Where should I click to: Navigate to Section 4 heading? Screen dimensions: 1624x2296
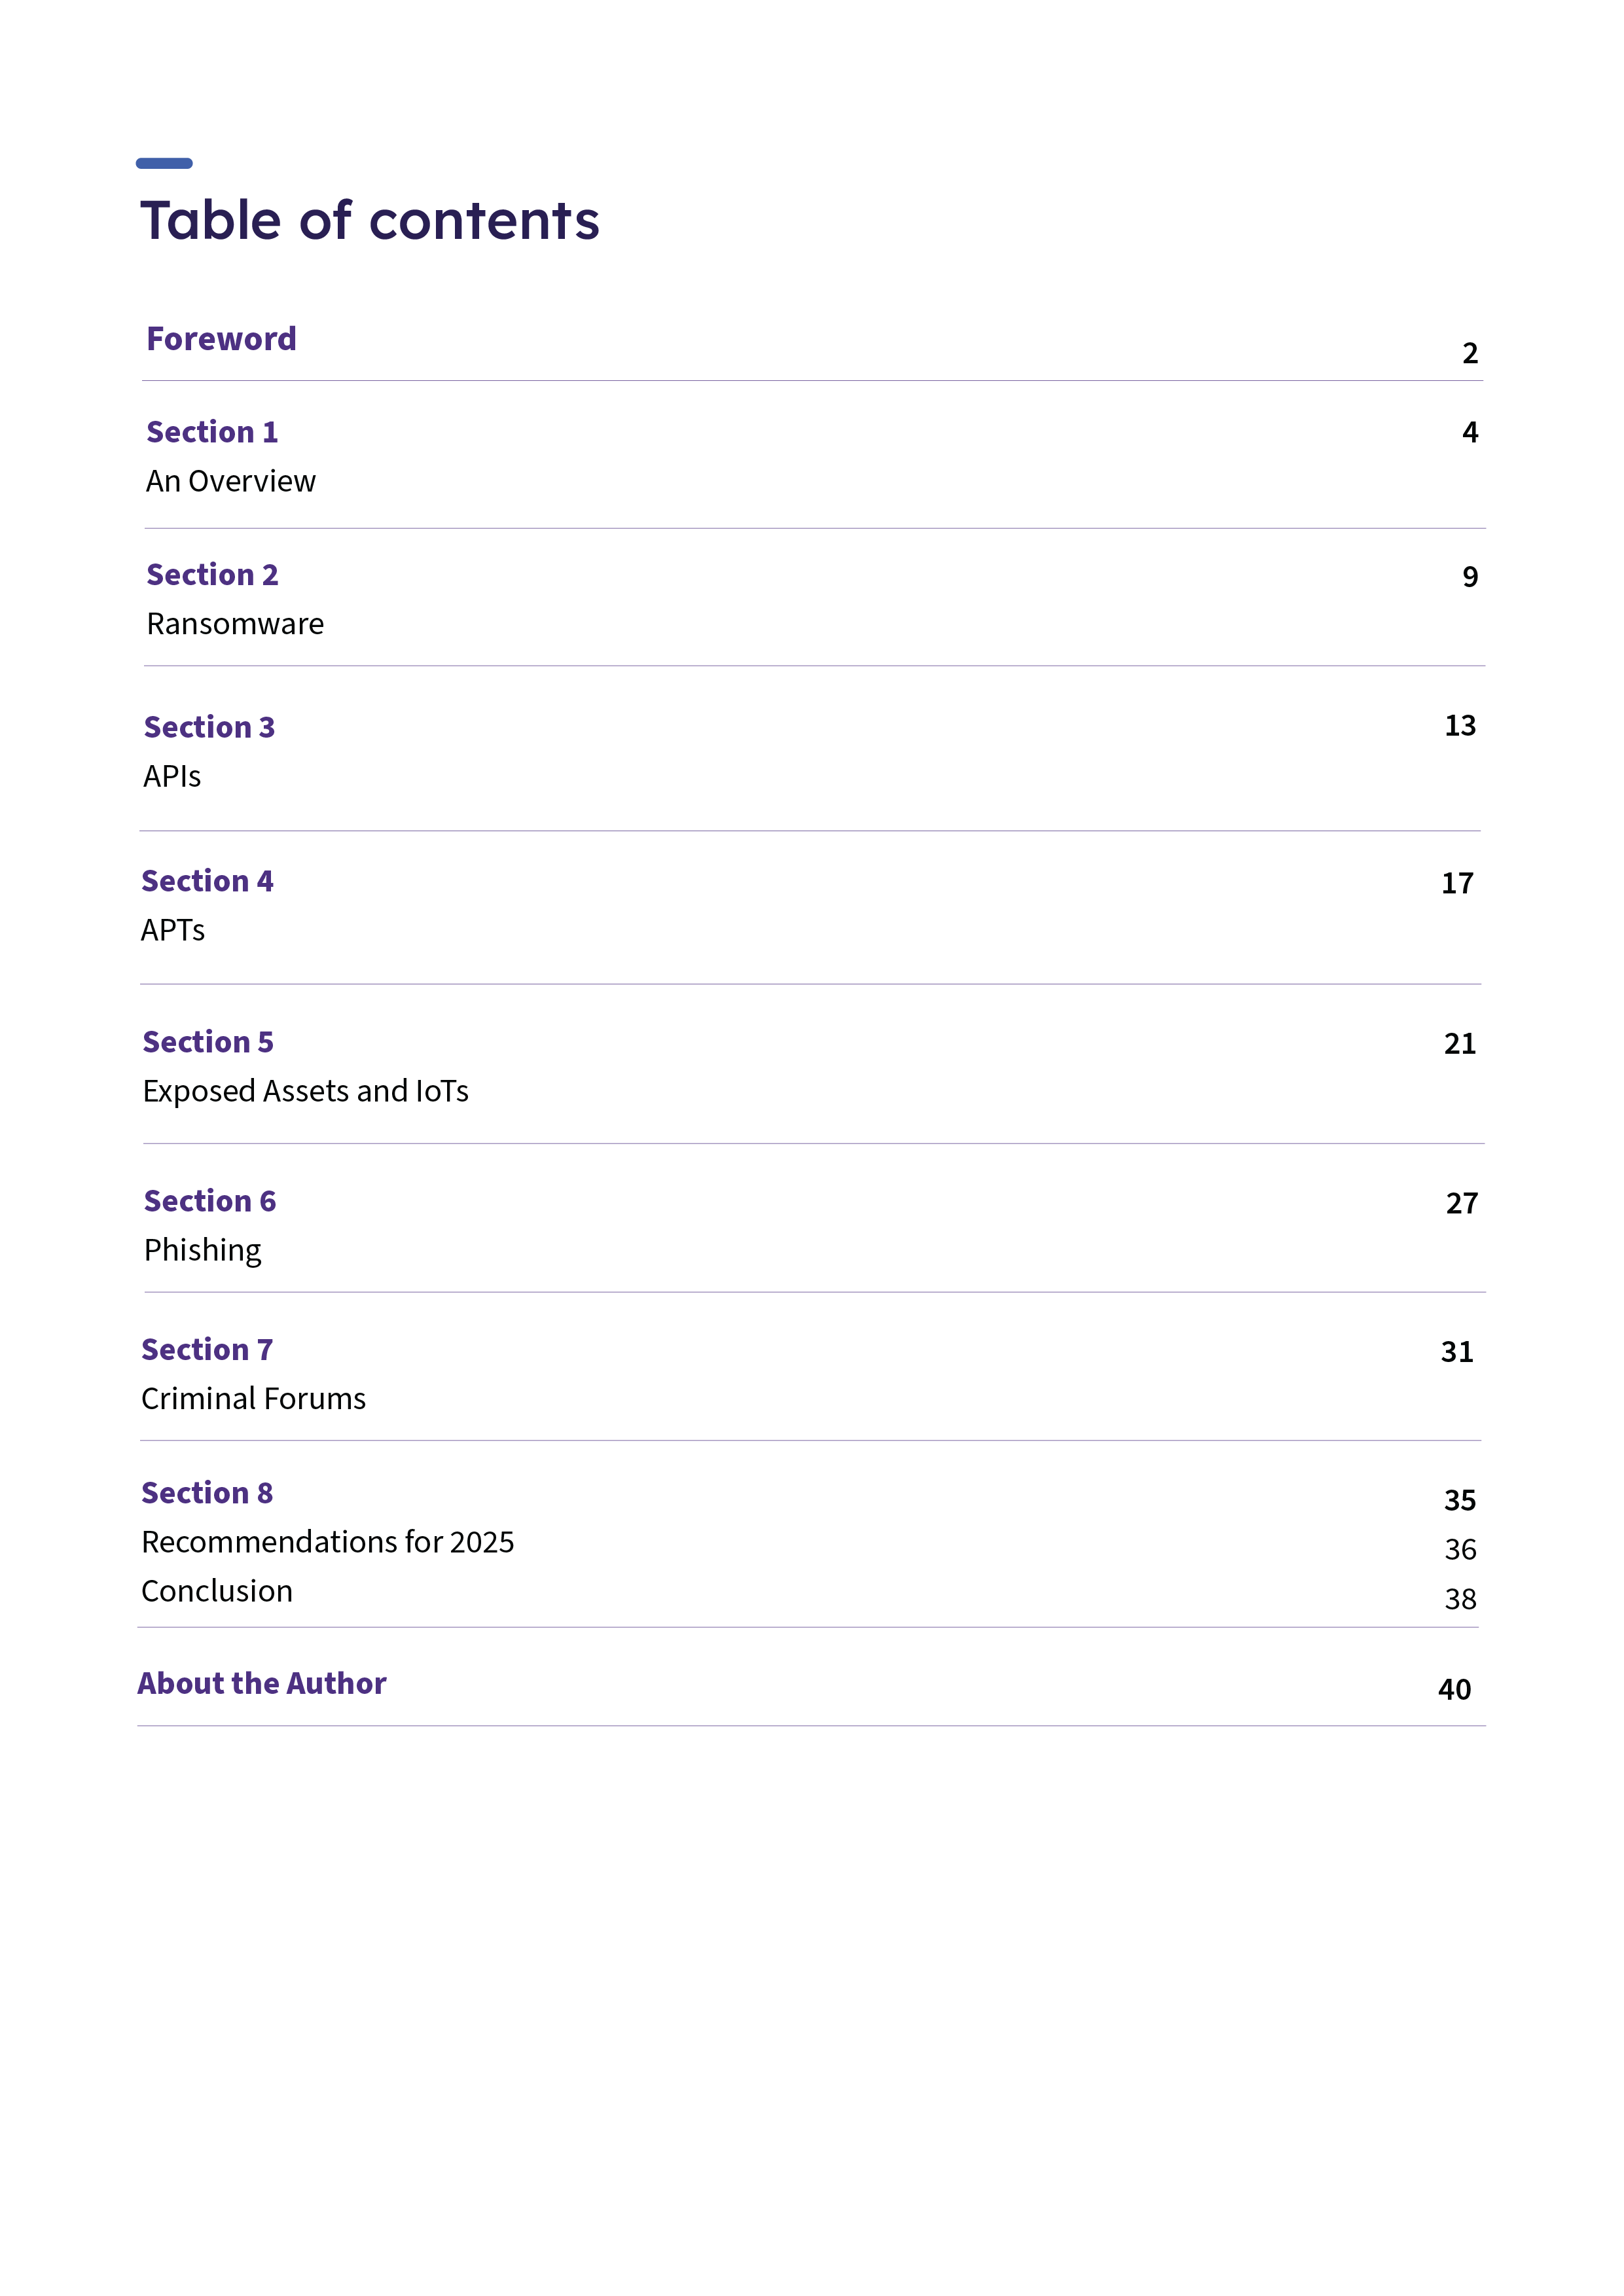click(207, 881)
